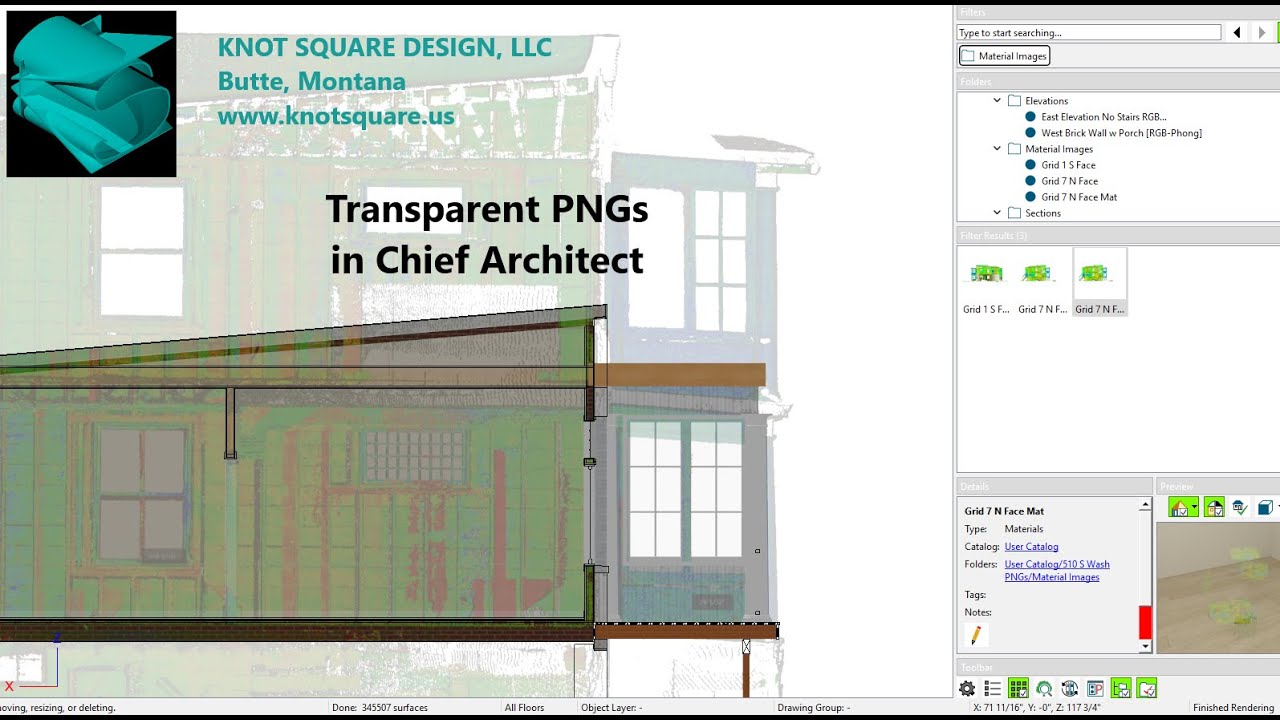The width and height of the screenshot is (1280, 720).
Task: Click the Material Images filter chip
Action: pyautogui.click(x=1004, y=56)
